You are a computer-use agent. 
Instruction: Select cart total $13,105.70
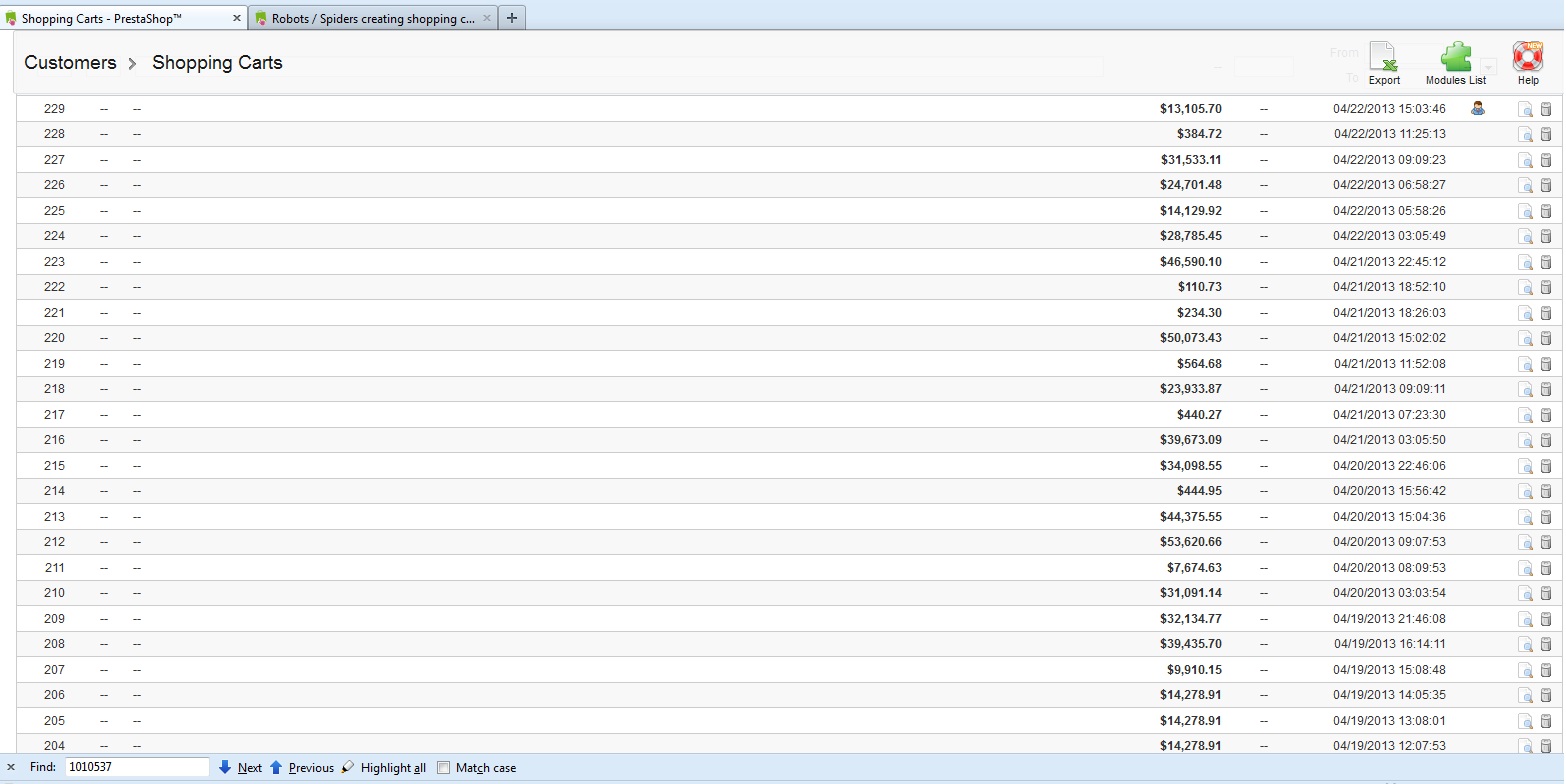click(x=1190, y=108)
